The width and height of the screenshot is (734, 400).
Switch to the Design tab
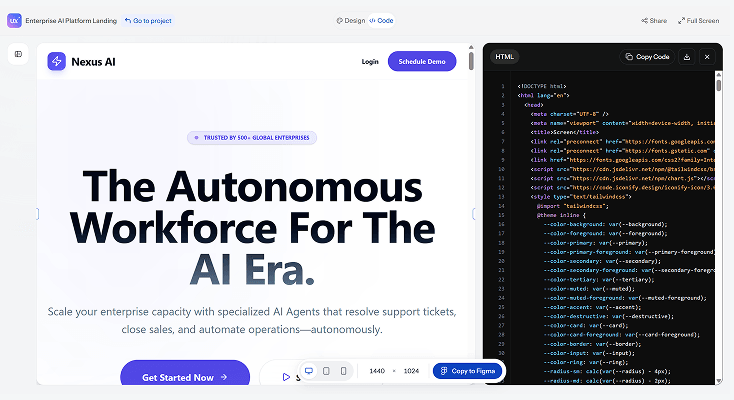pos(351,21)
